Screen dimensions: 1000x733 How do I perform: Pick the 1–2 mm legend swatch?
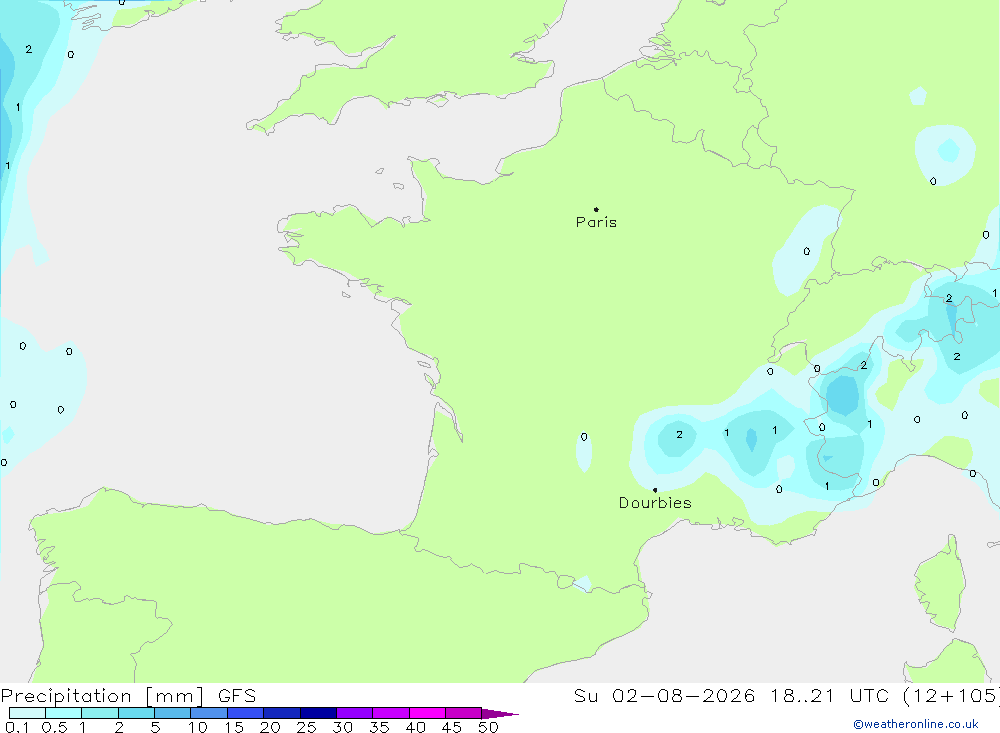pos(100,713)
